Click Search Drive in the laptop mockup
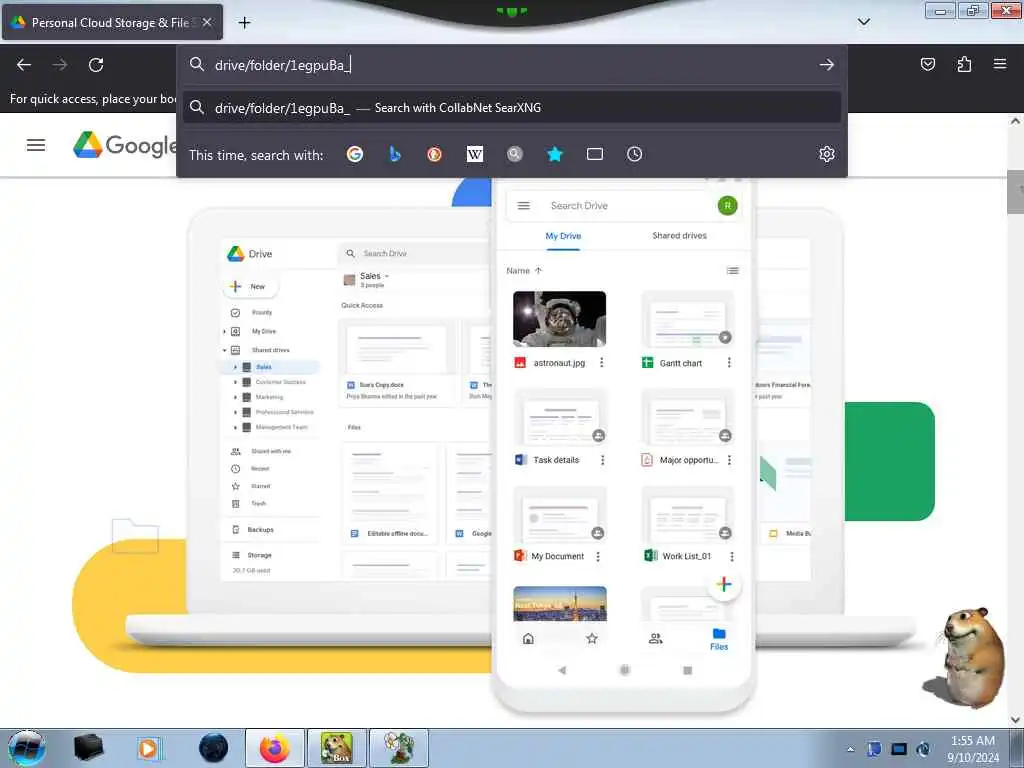This screenshot has height=768, width=1024. pyautogui.click(x=385, y=253)
